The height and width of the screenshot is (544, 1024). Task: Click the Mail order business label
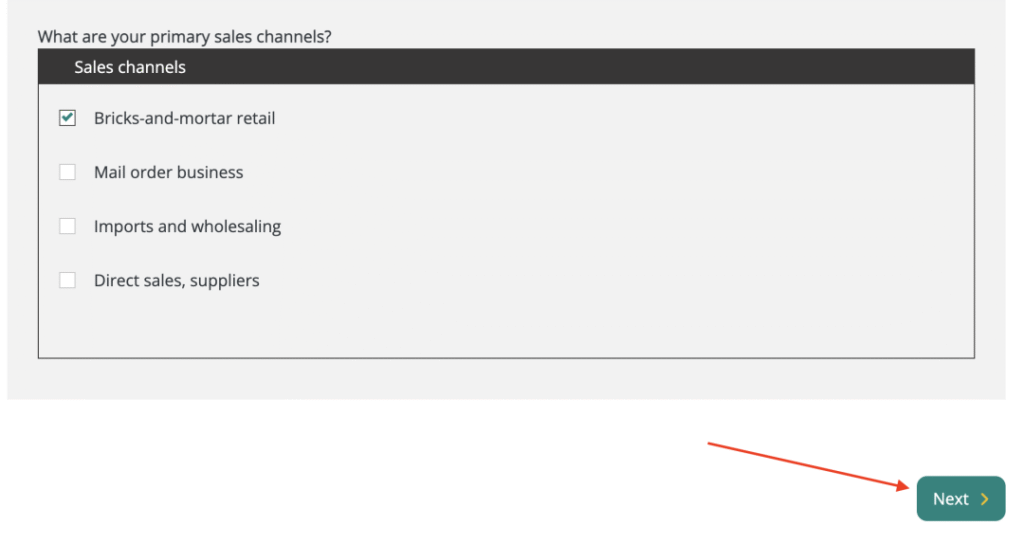click(168, 172)
